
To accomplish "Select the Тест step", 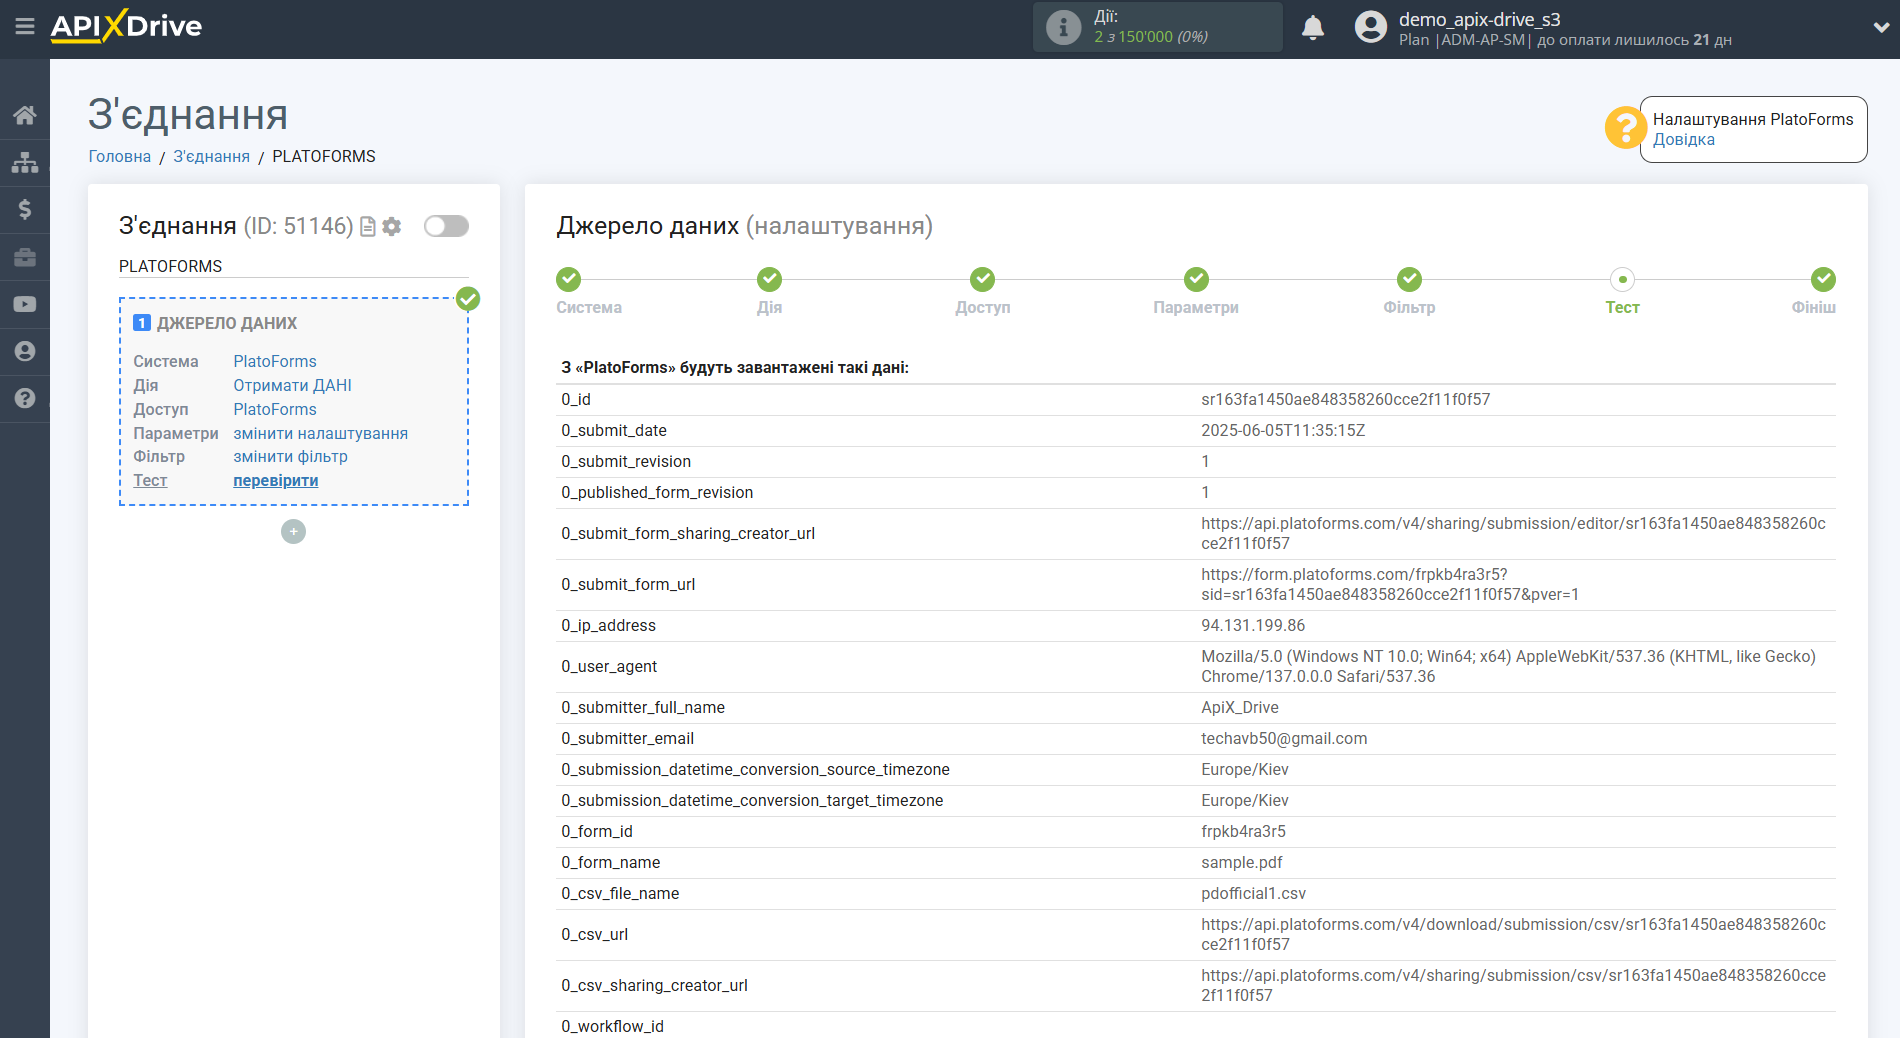I will coord(1622,280).
